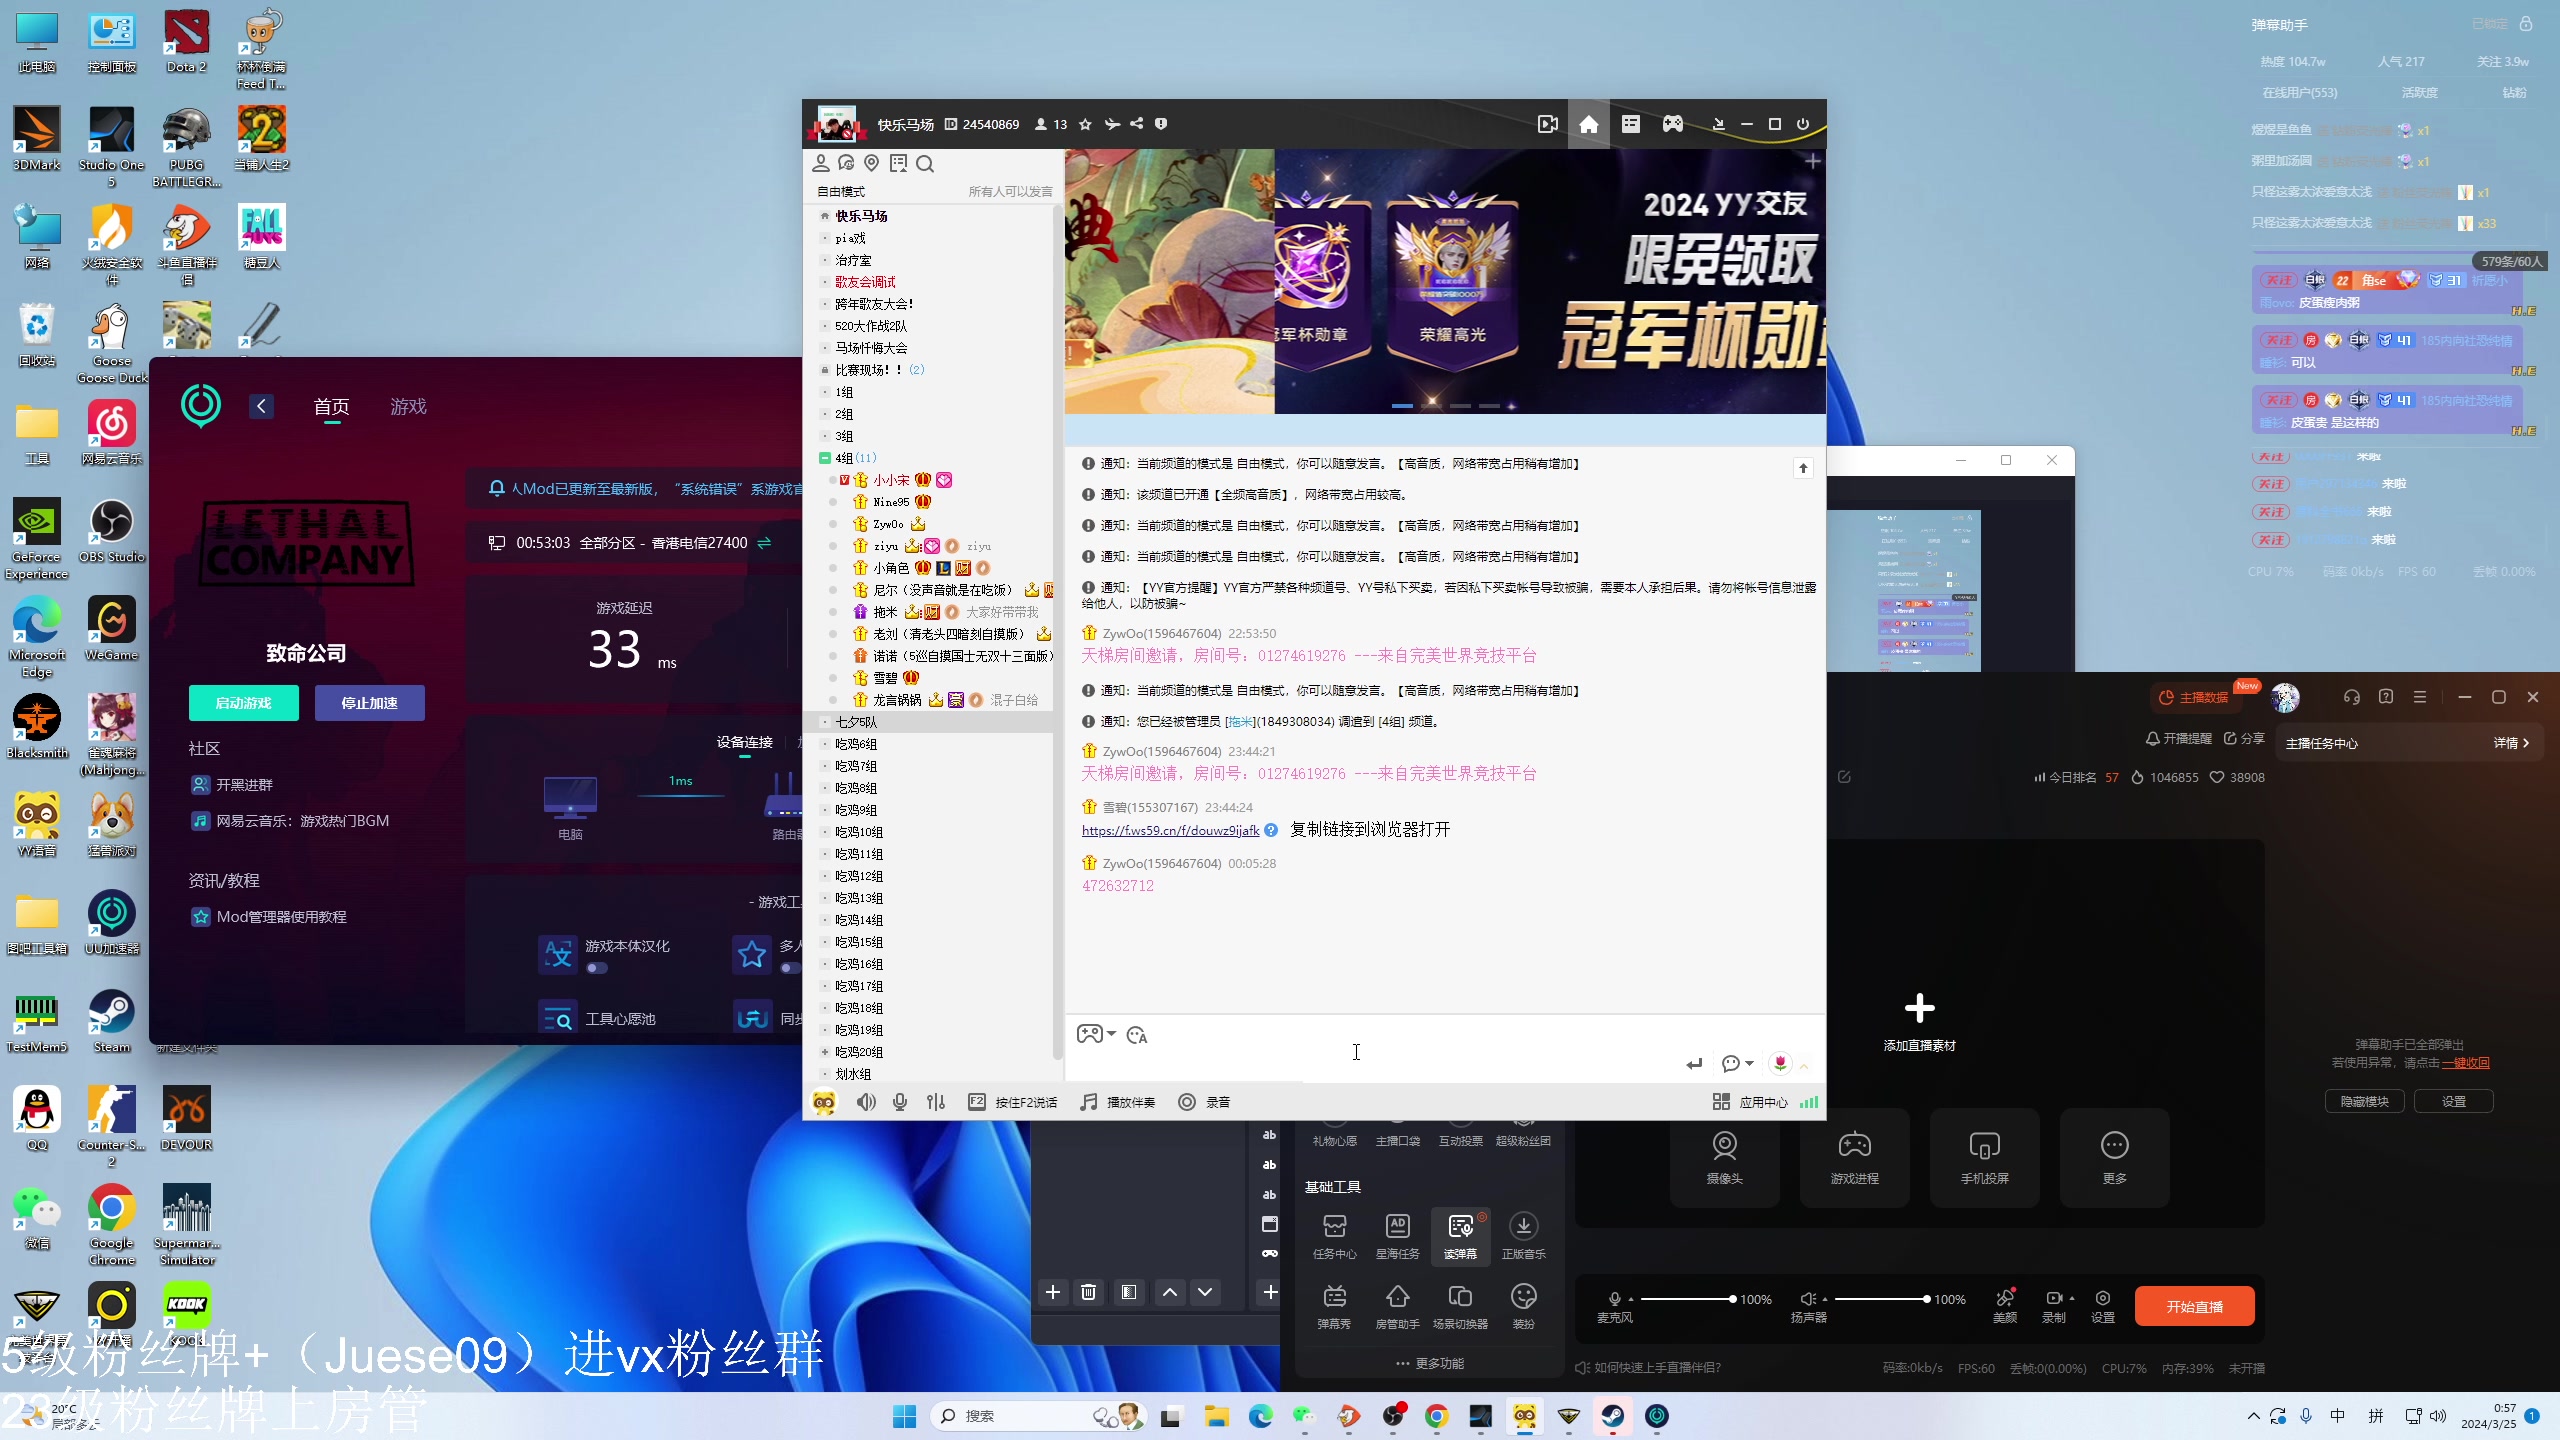This screenshot has width=2560, height=1440.
Task: Click the flower gift icon in chat
Action: (x=1780, y=1063)
